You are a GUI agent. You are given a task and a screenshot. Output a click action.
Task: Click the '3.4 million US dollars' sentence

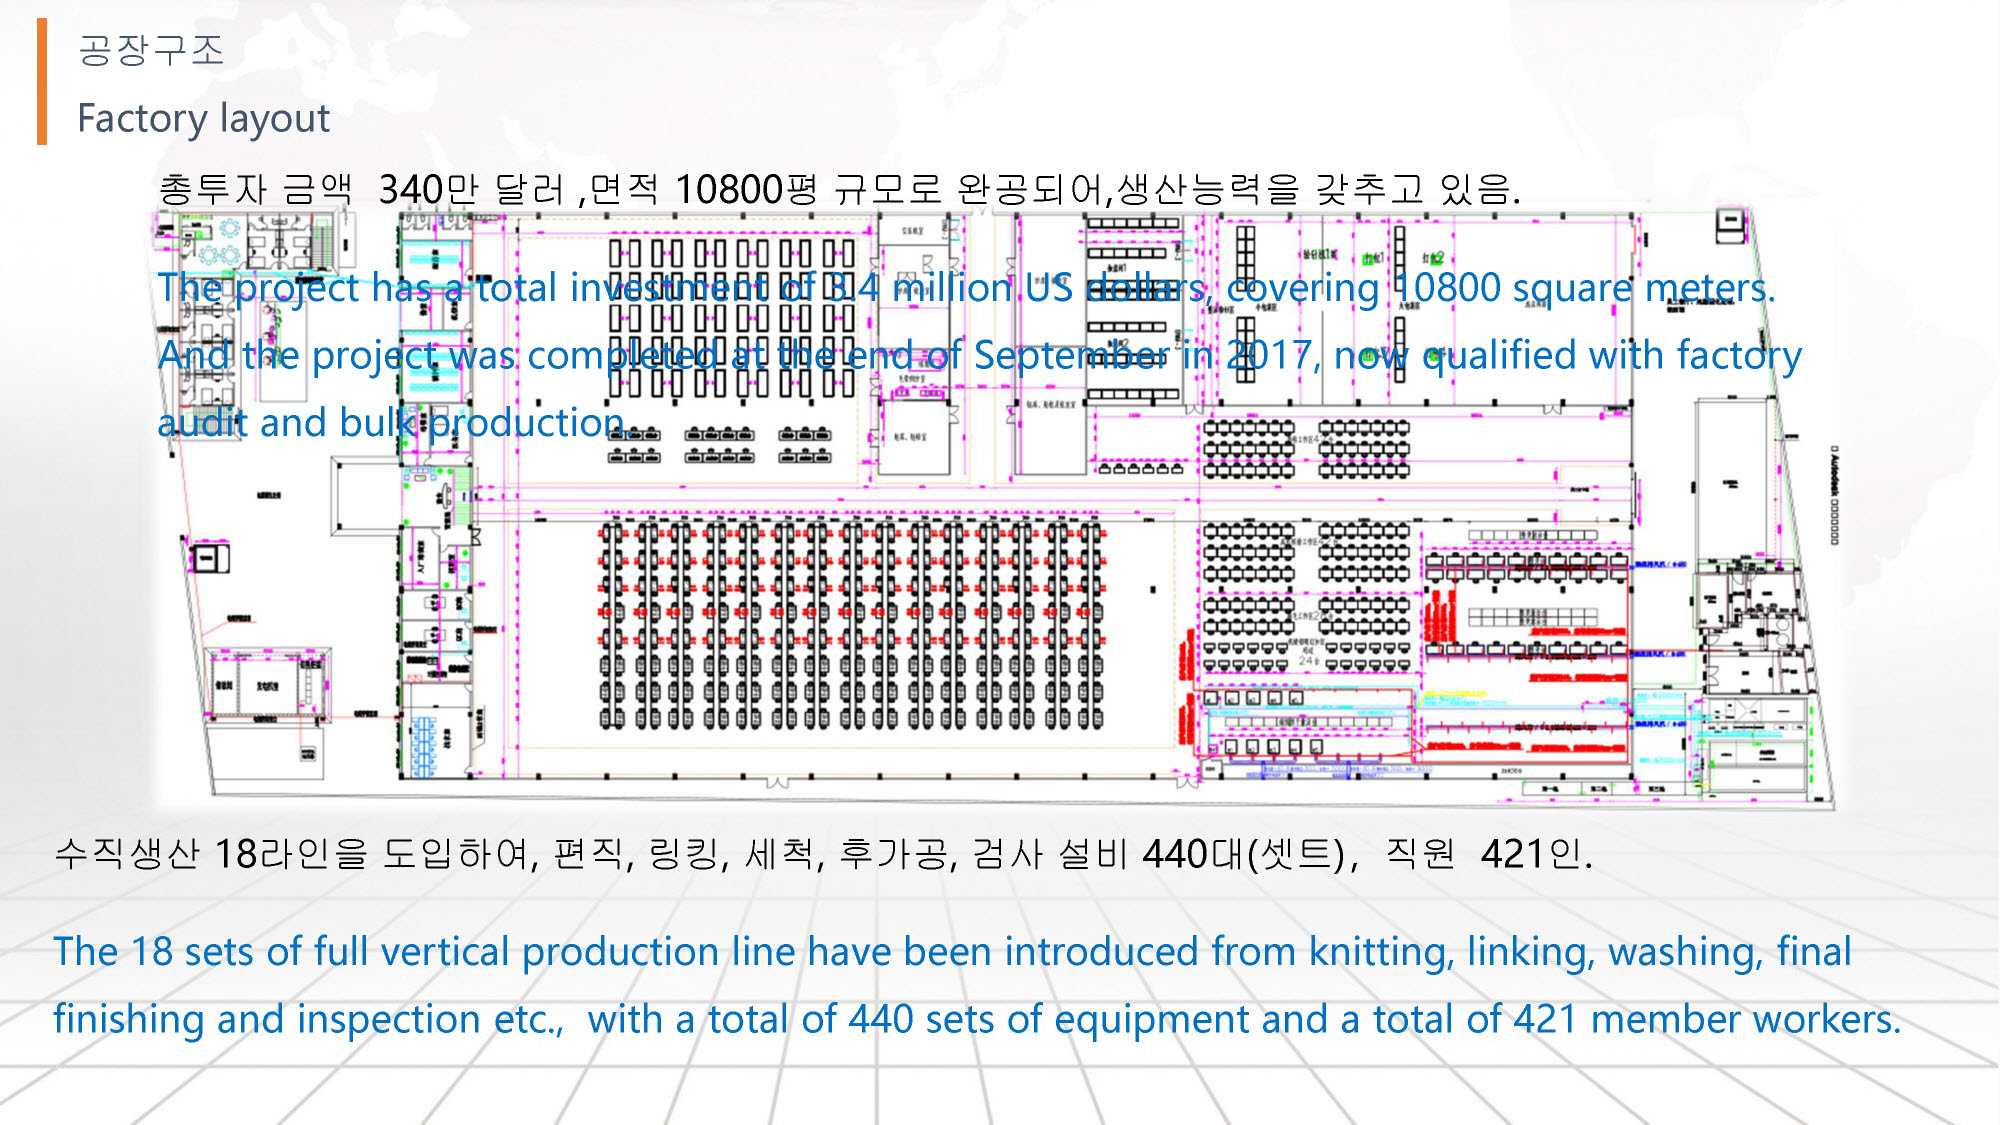pyautogui.click(x=966, y=289)
